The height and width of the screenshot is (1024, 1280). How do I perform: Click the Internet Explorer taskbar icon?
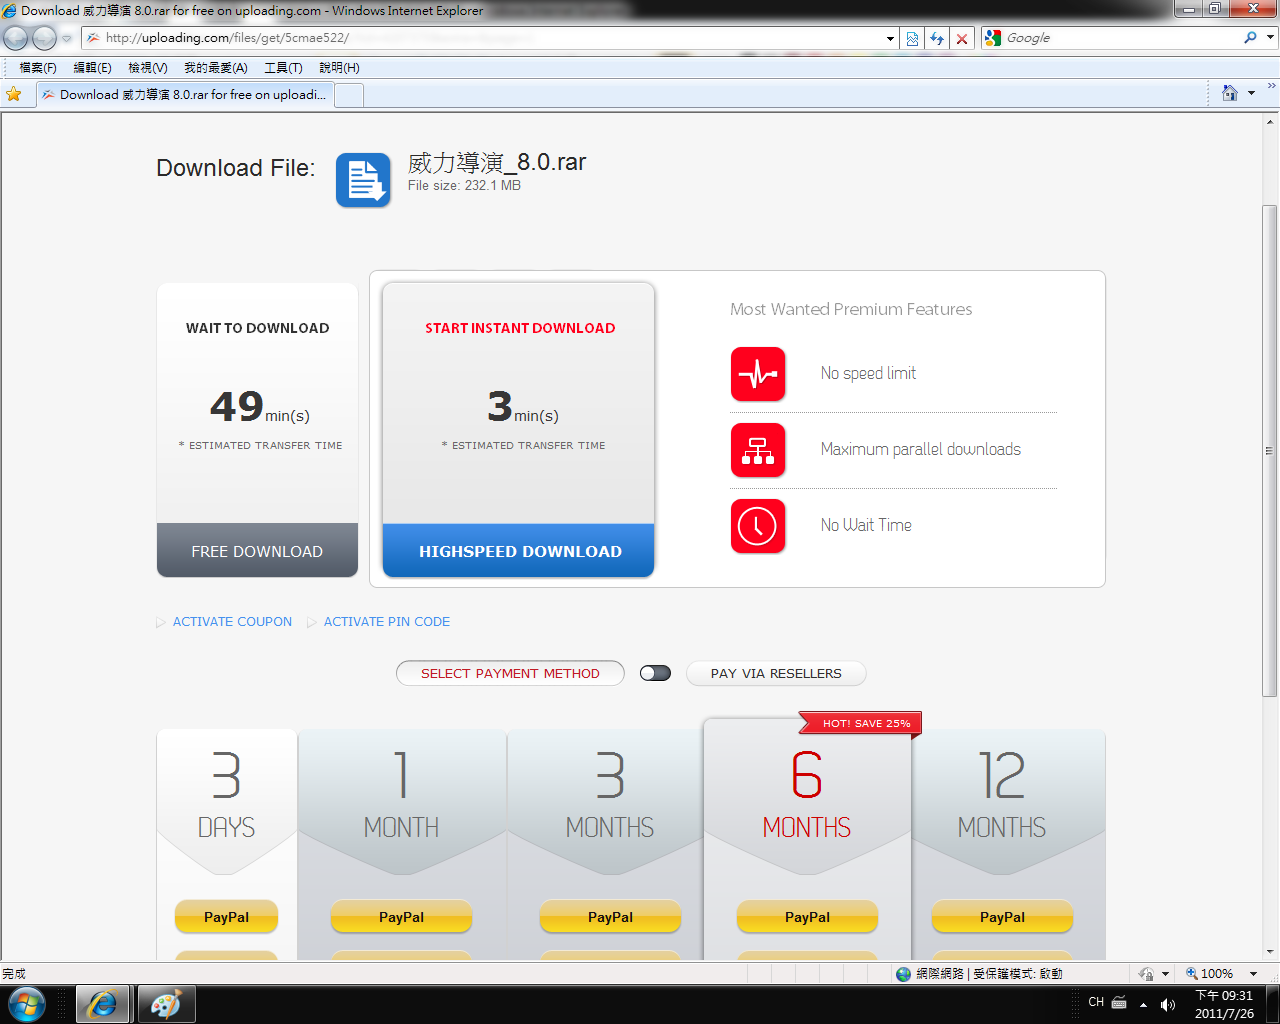click(x=102, y=1004)
